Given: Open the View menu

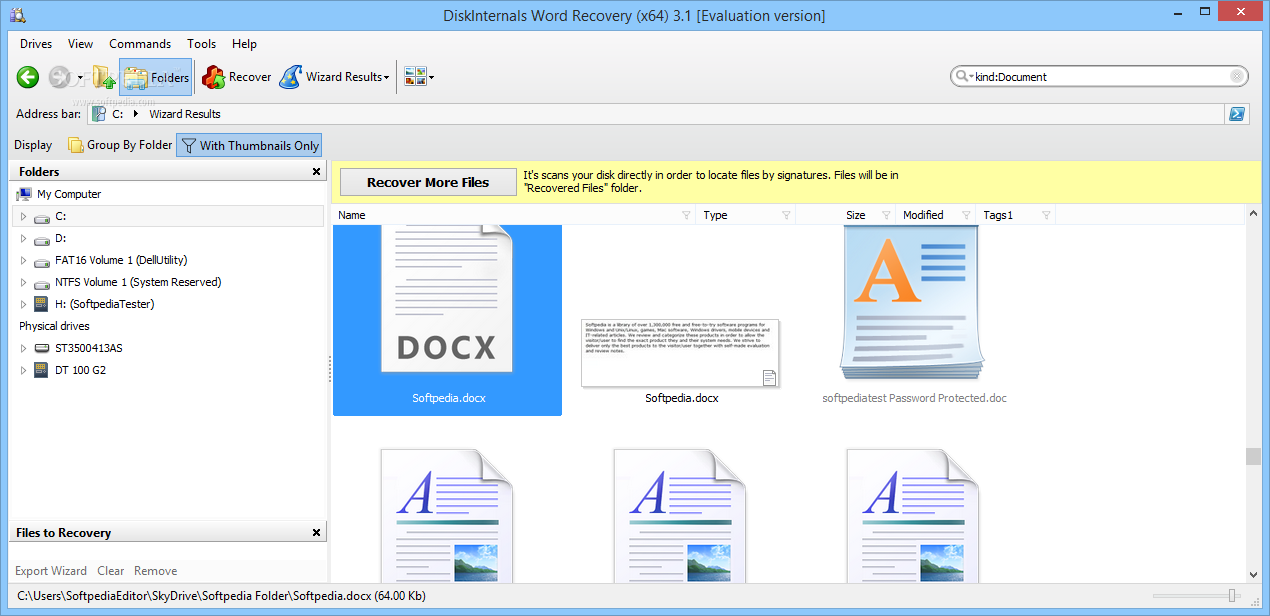Looking at the screenshot, I should [80, 44].
